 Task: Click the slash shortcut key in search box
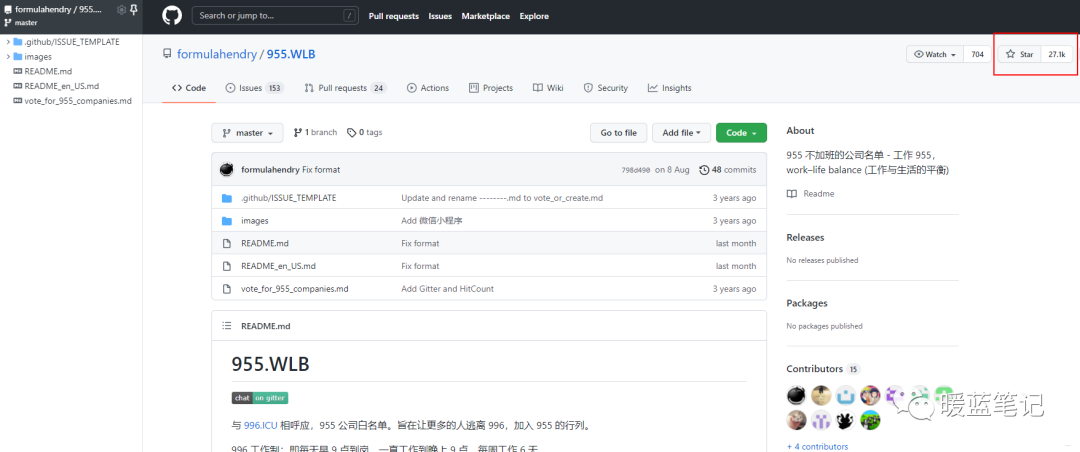pos(350,15)
